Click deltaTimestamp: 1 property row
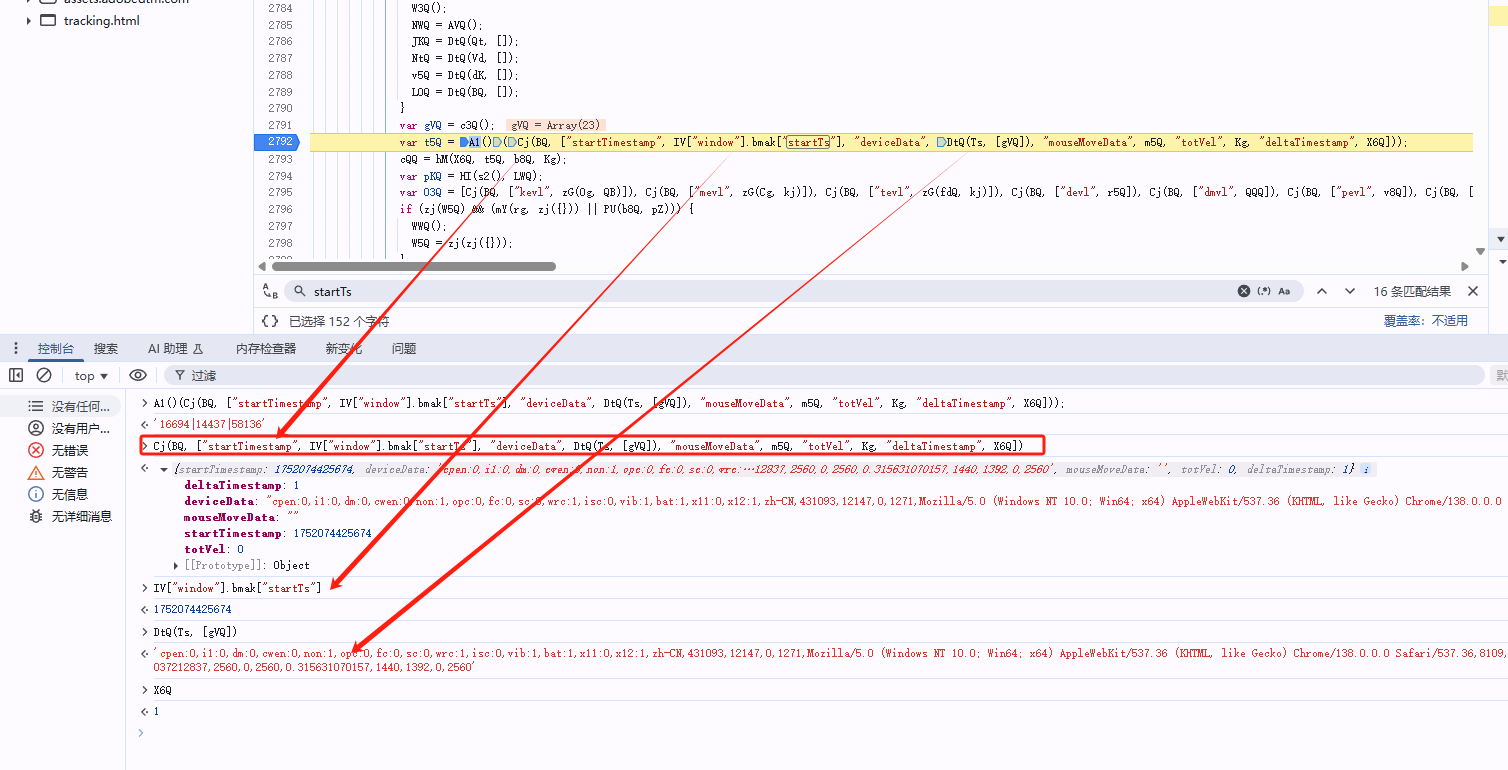Viewport: 1508px width, 770px height. pyautogui.click(x=241, y=485)
